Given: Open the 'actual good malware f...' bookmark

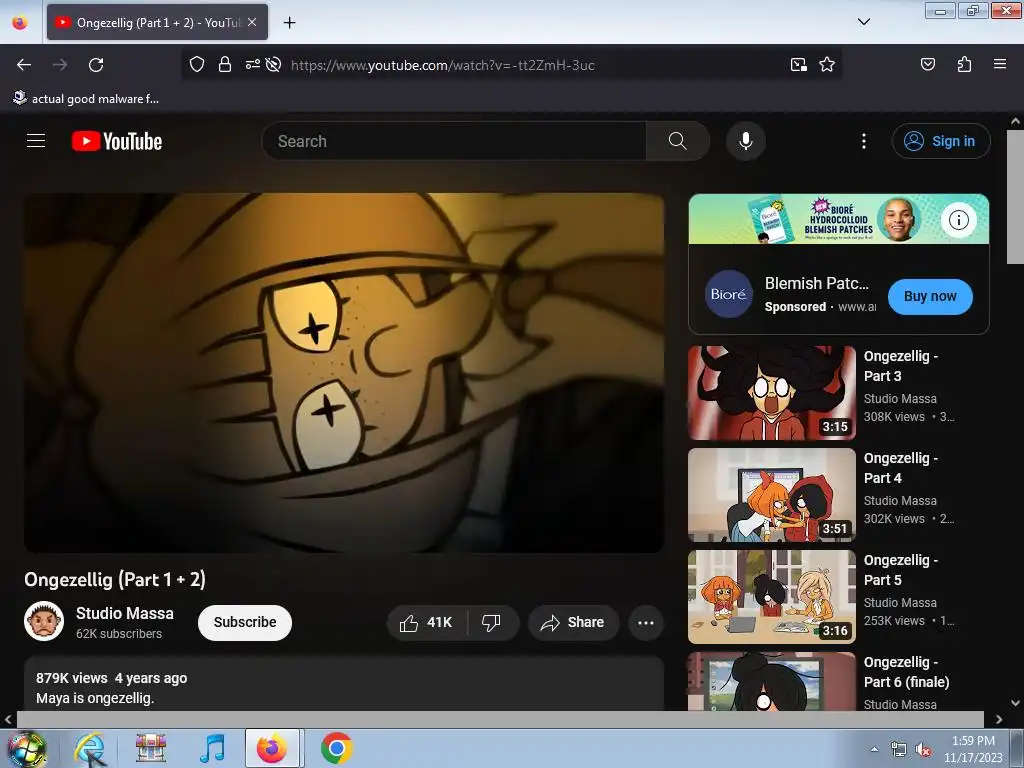Looking at the screenshot, I should (86, 99).
